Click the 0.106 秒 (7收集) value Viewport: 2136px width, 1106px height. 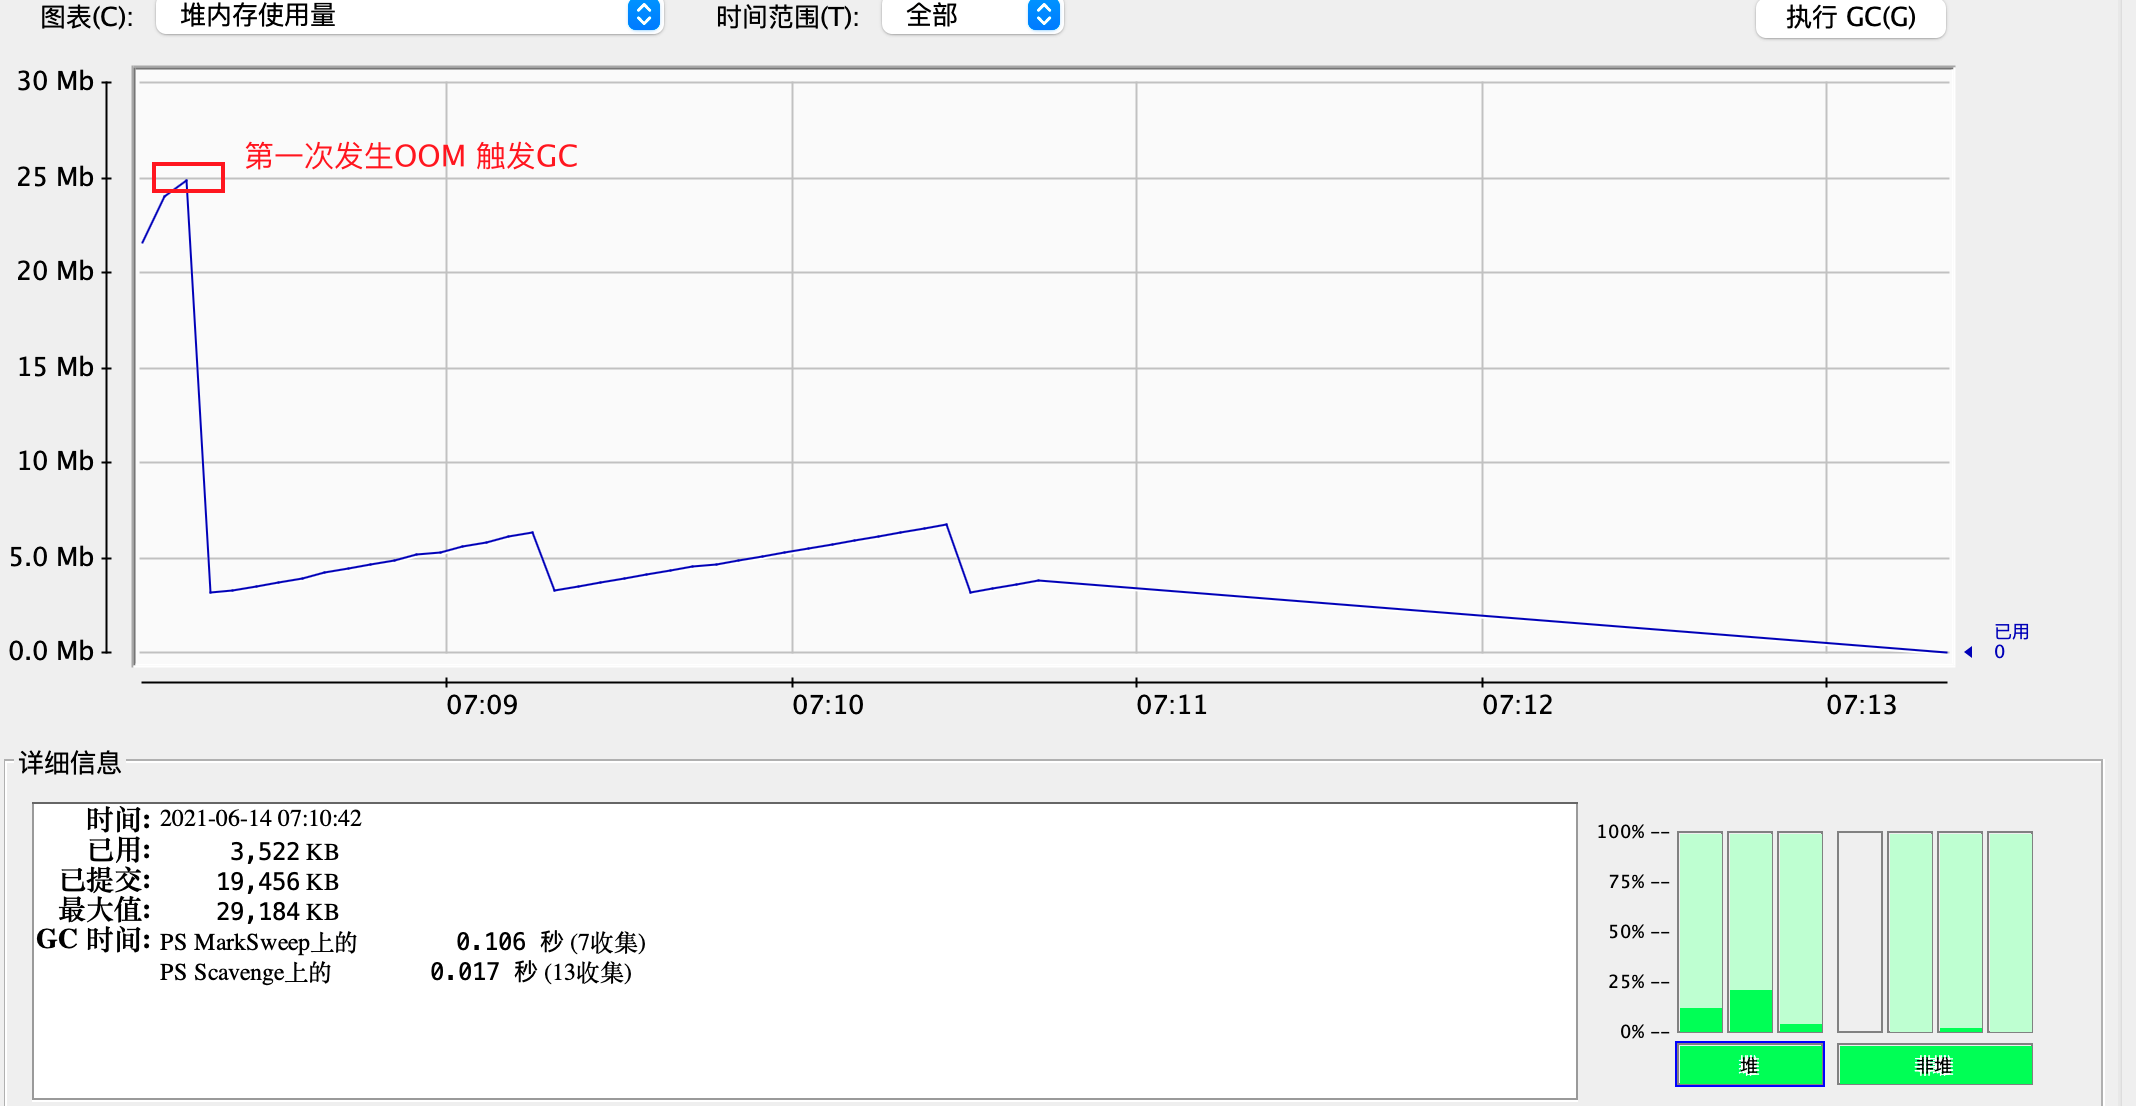click(551, 942)
